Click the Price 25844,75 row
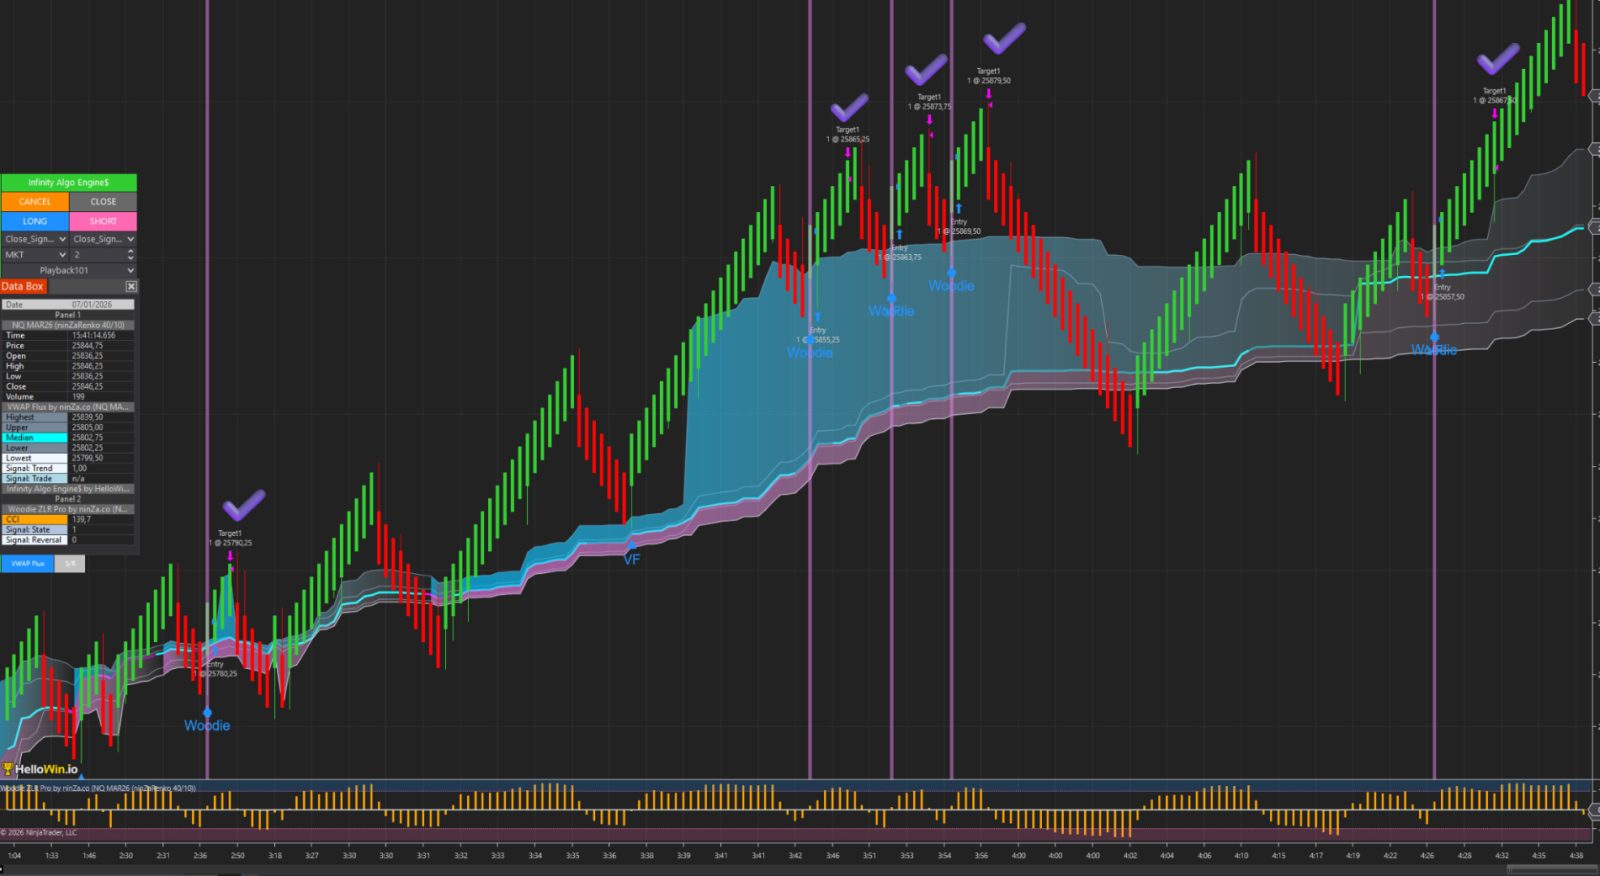Viewport: 1600px width, 876px height. point(68,345)
